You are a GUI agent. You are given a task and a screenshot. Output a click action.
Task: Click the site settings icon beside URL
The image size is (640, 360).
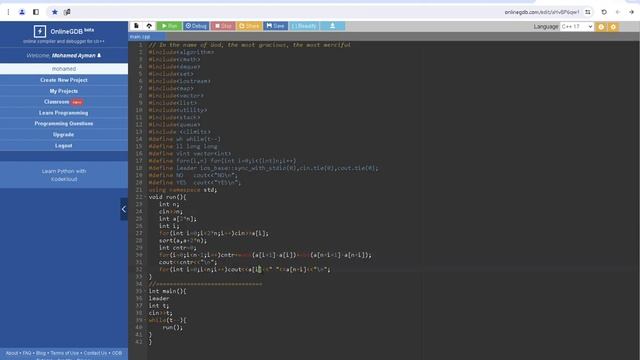[x=588, y=12]
